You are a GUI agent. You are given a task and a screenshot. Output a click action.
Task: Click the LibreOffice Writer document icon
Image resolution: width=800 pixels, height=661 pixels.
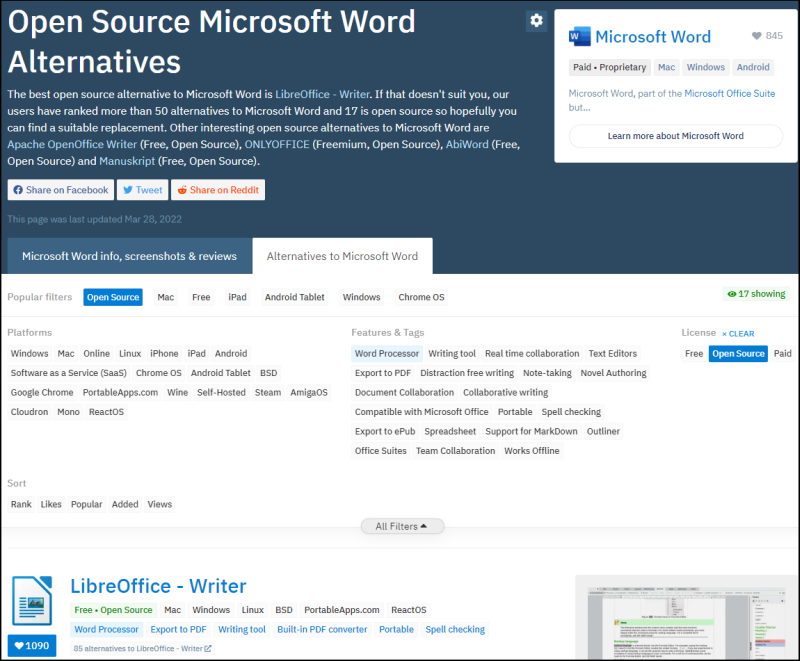coord(32,601)
